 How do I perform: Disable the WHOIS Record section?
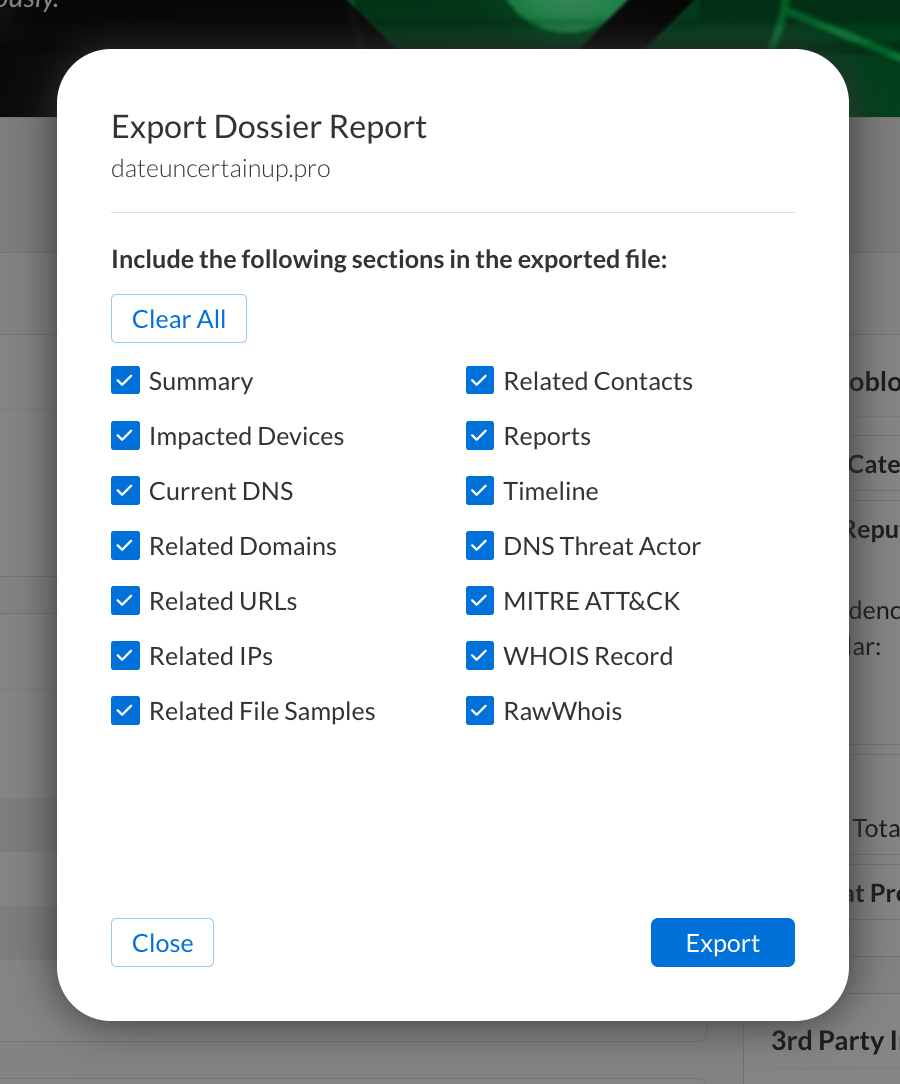point(480,656)
